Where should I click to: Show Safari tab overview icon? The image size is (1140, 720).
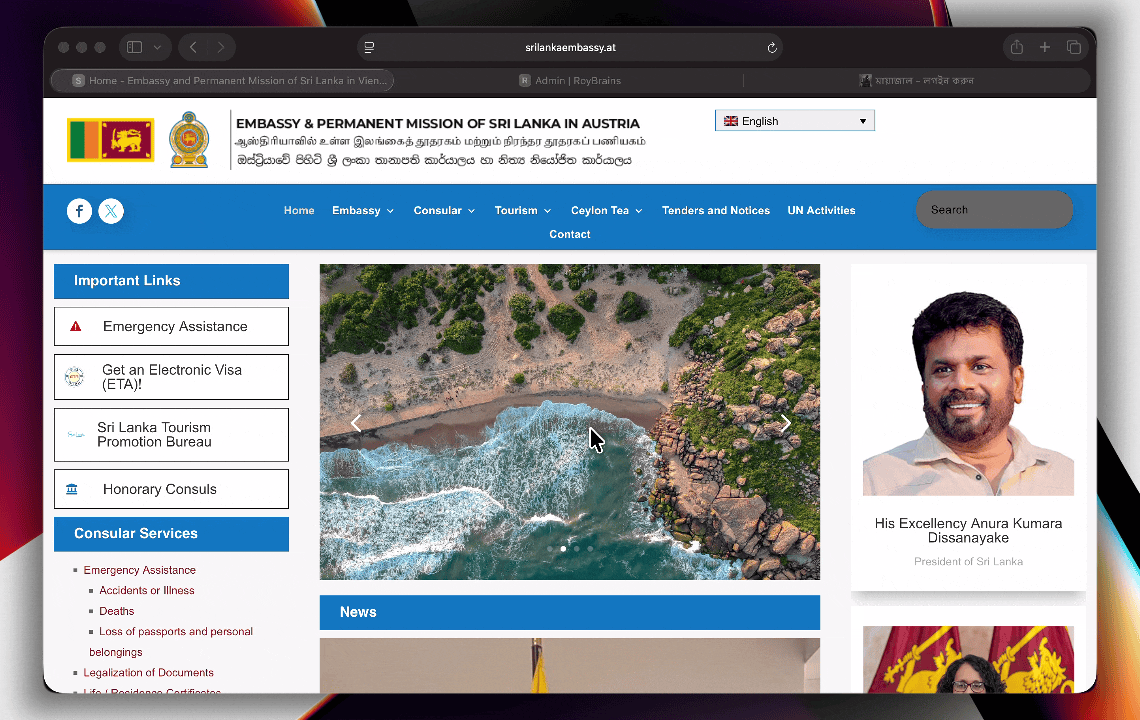pos(1074,47)
